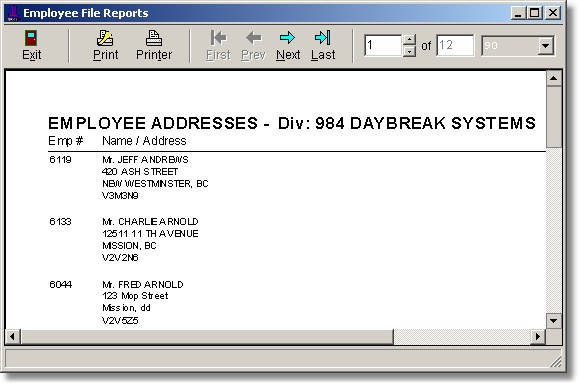
Task: Click postal code V2V2N6
Action: coord(120,258)
